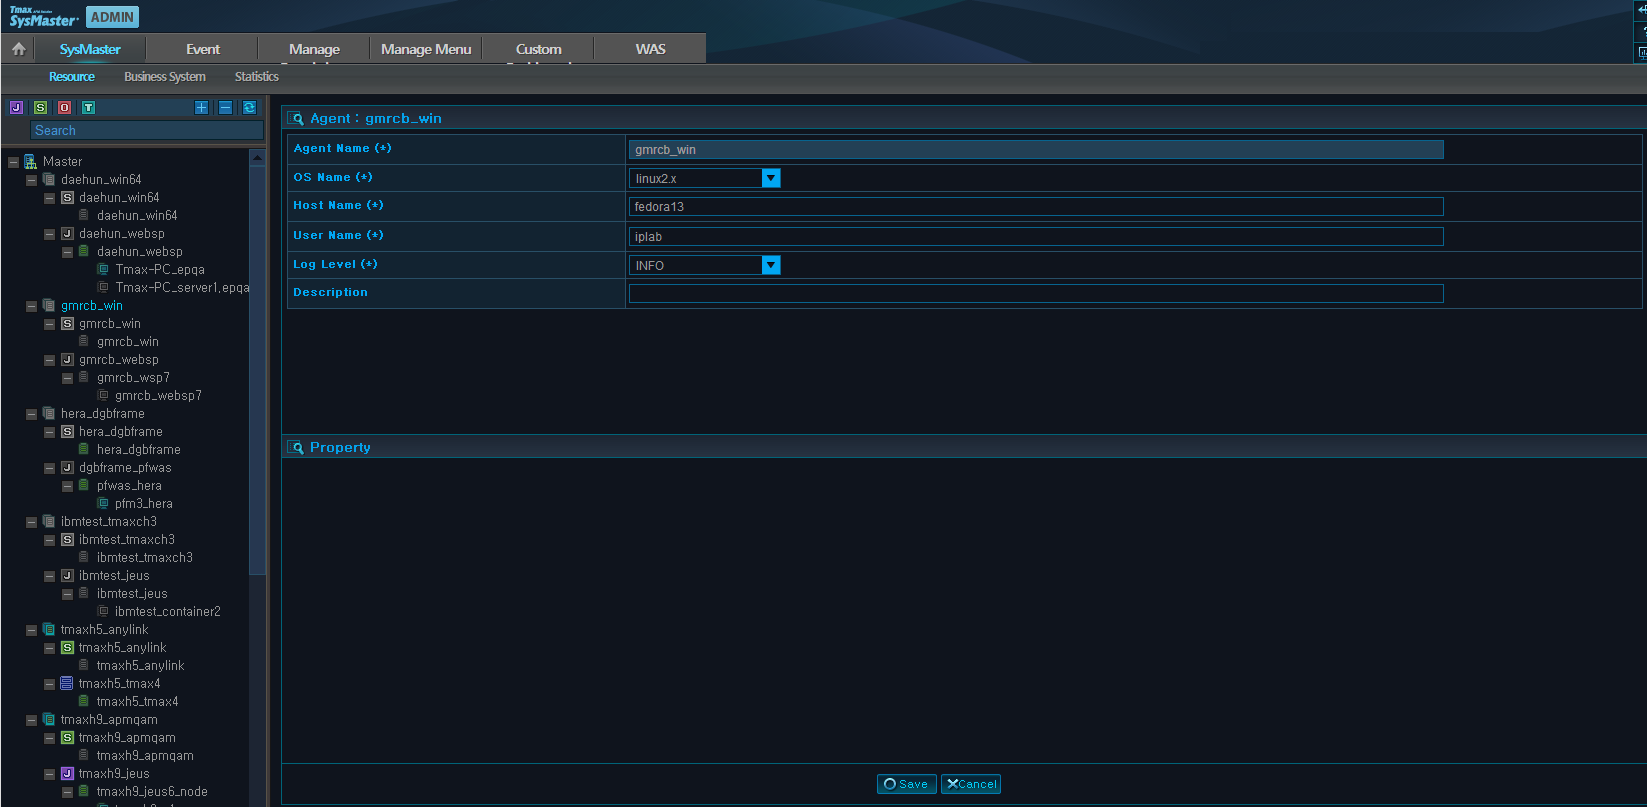Image resolution: width=1647 pixels, height=807 pixels.
Task: Click the ADMIN badge
Action: [x=112, y=17]
